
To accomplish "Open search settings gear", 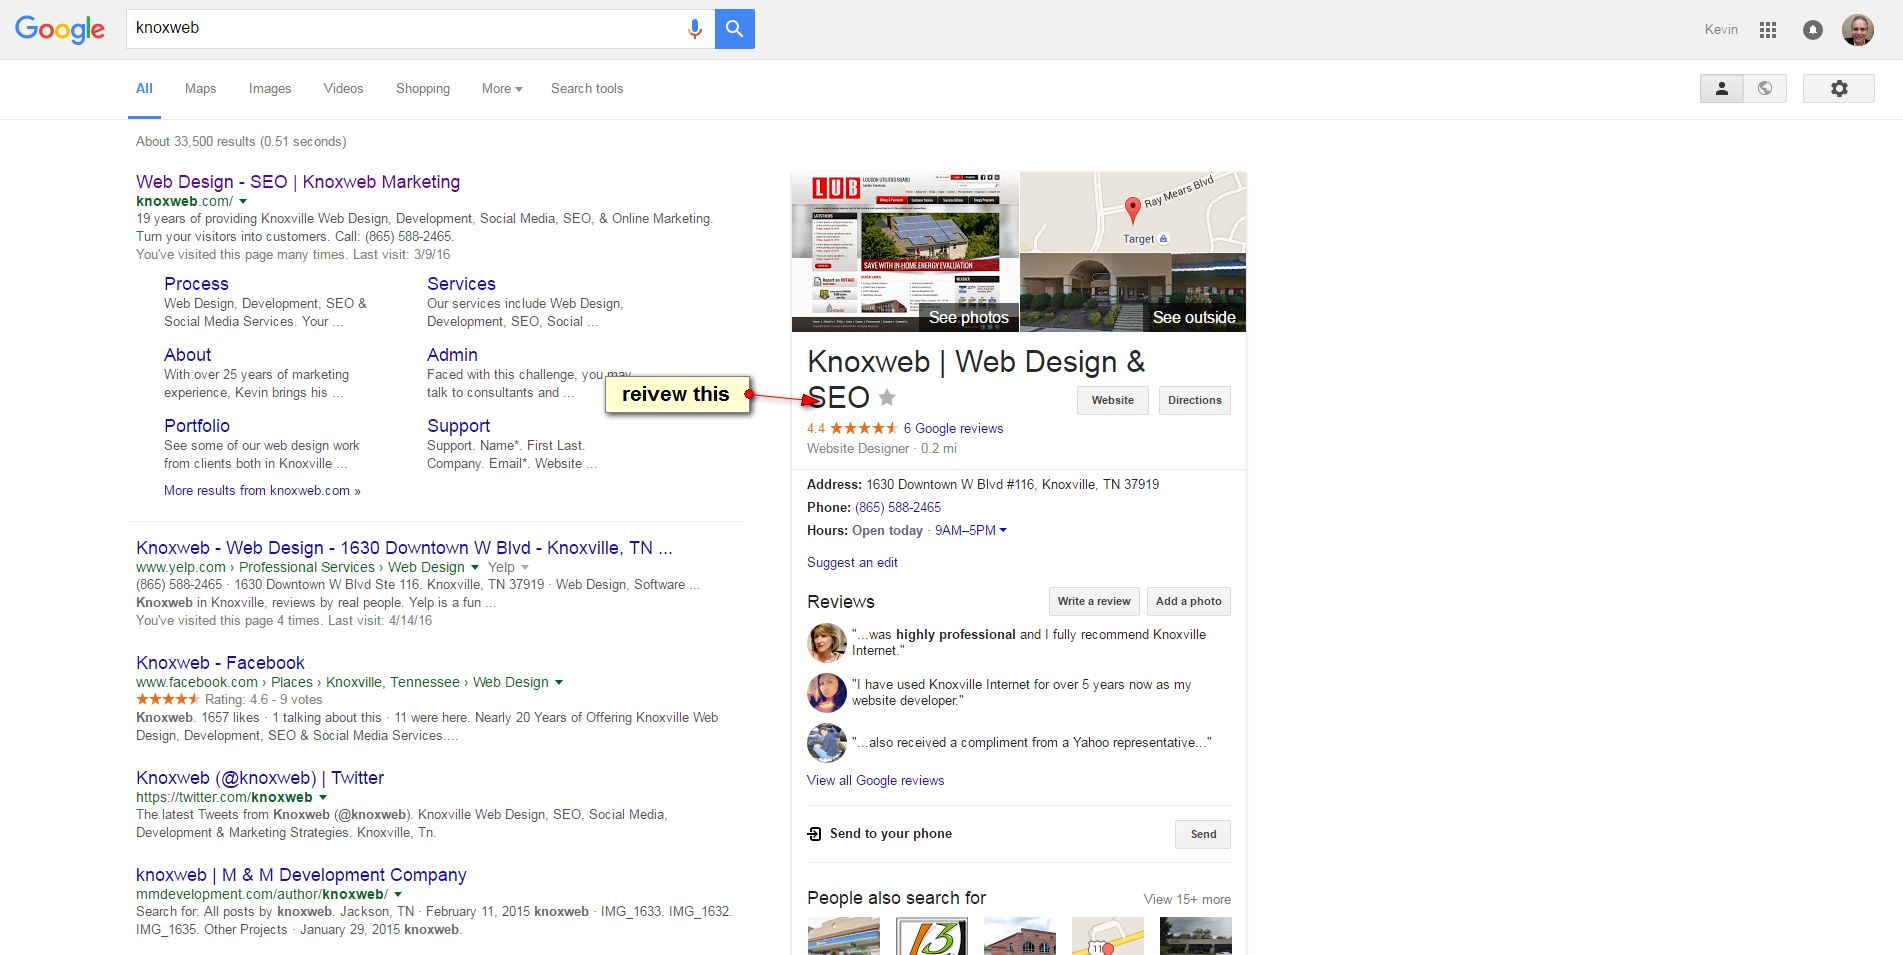I will pos(1839,89).
